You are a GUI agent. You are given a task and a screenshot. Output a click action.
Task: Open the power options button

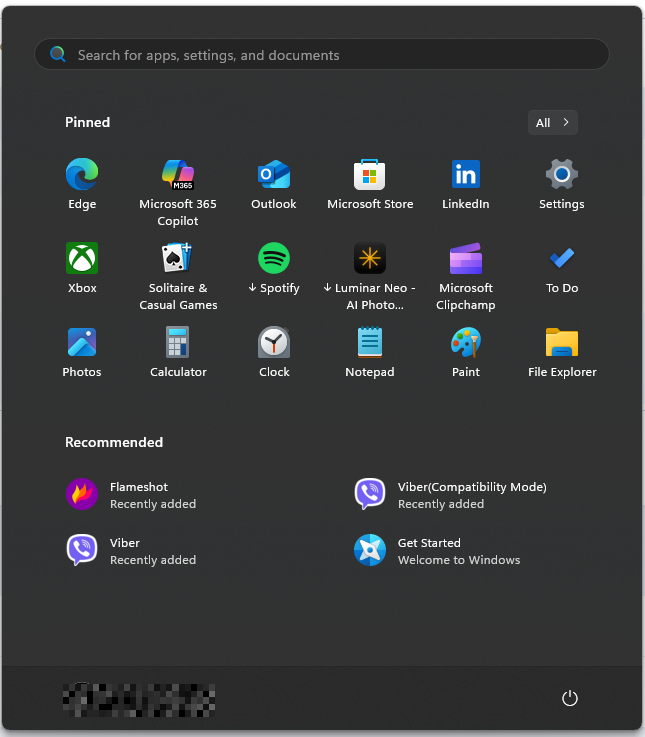pyautogui.click(x=569, y=698)
